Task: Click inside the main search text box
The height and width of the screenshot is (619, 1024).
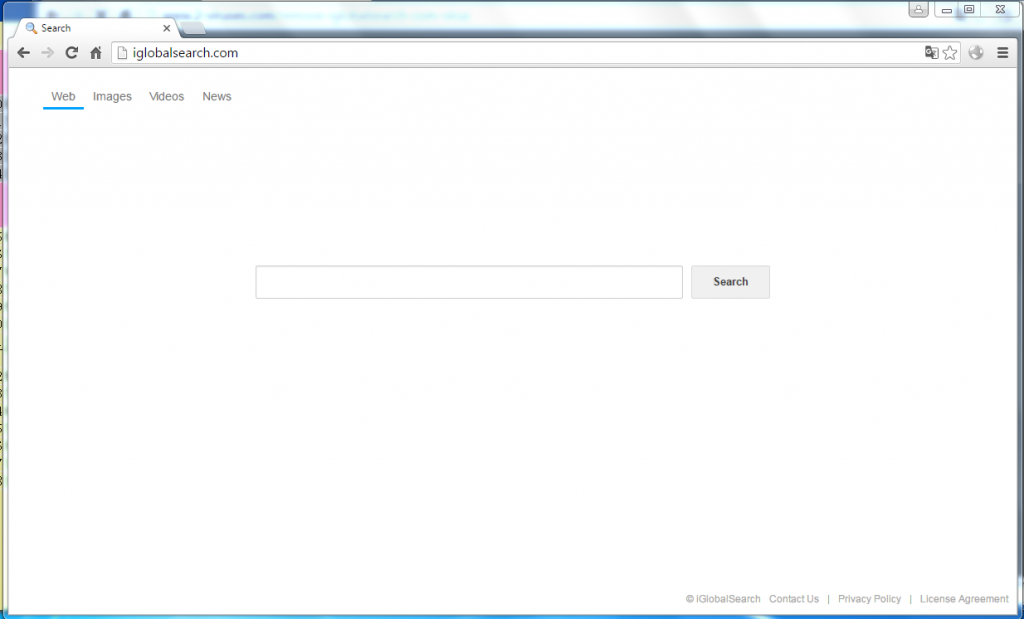Action: pos(469,282)
